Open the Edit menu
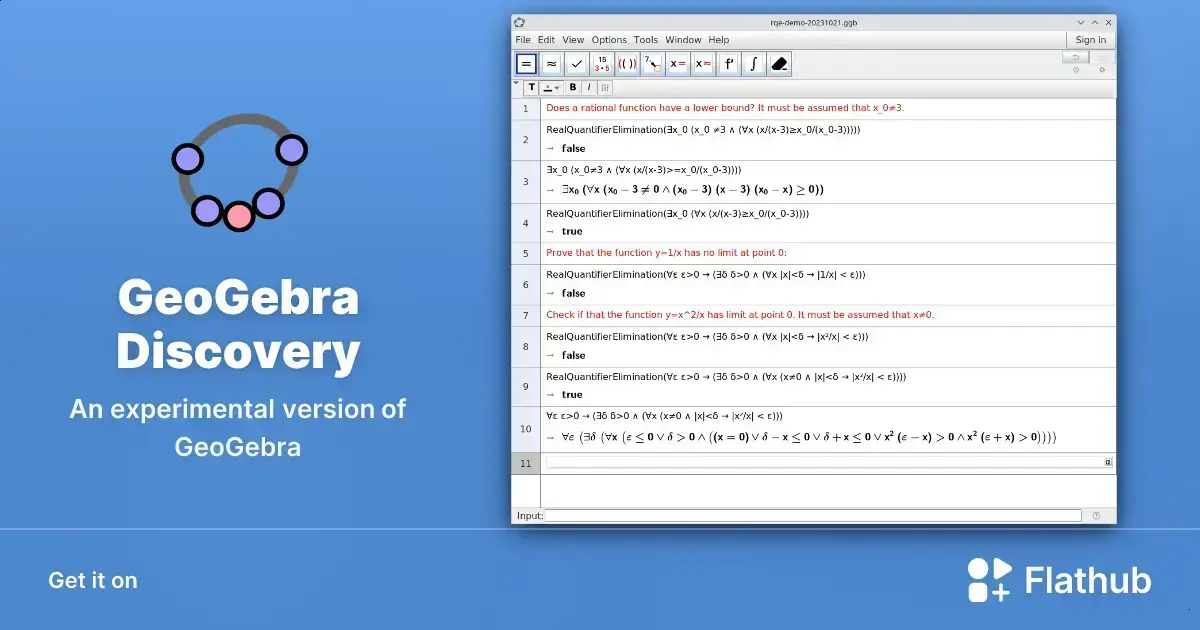The height and width of the screenshot is (630, 1200). [546, 40]
